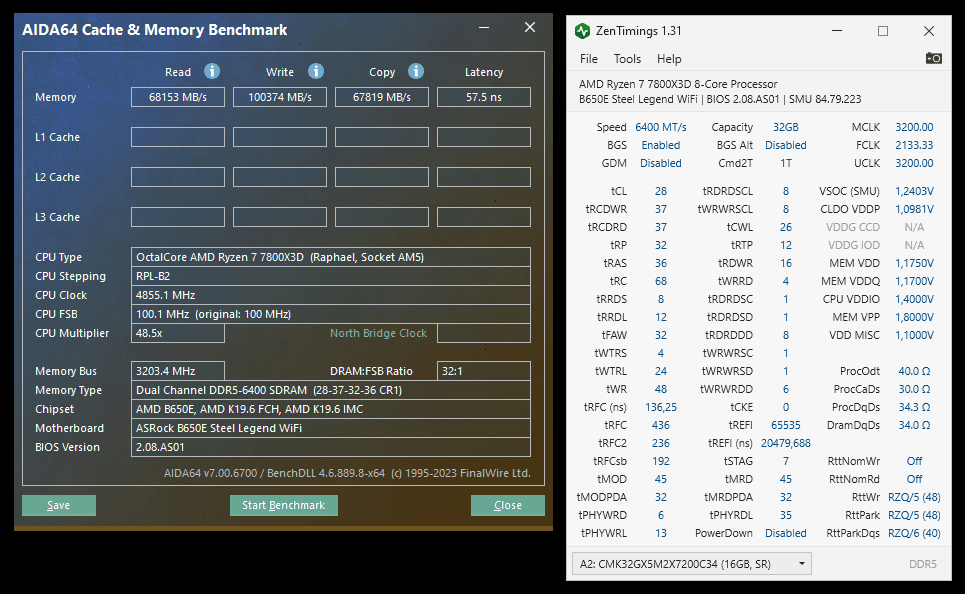Click the tREFI value 65535
The height and width of the screenshot is (594, 965).
[786, 425]
